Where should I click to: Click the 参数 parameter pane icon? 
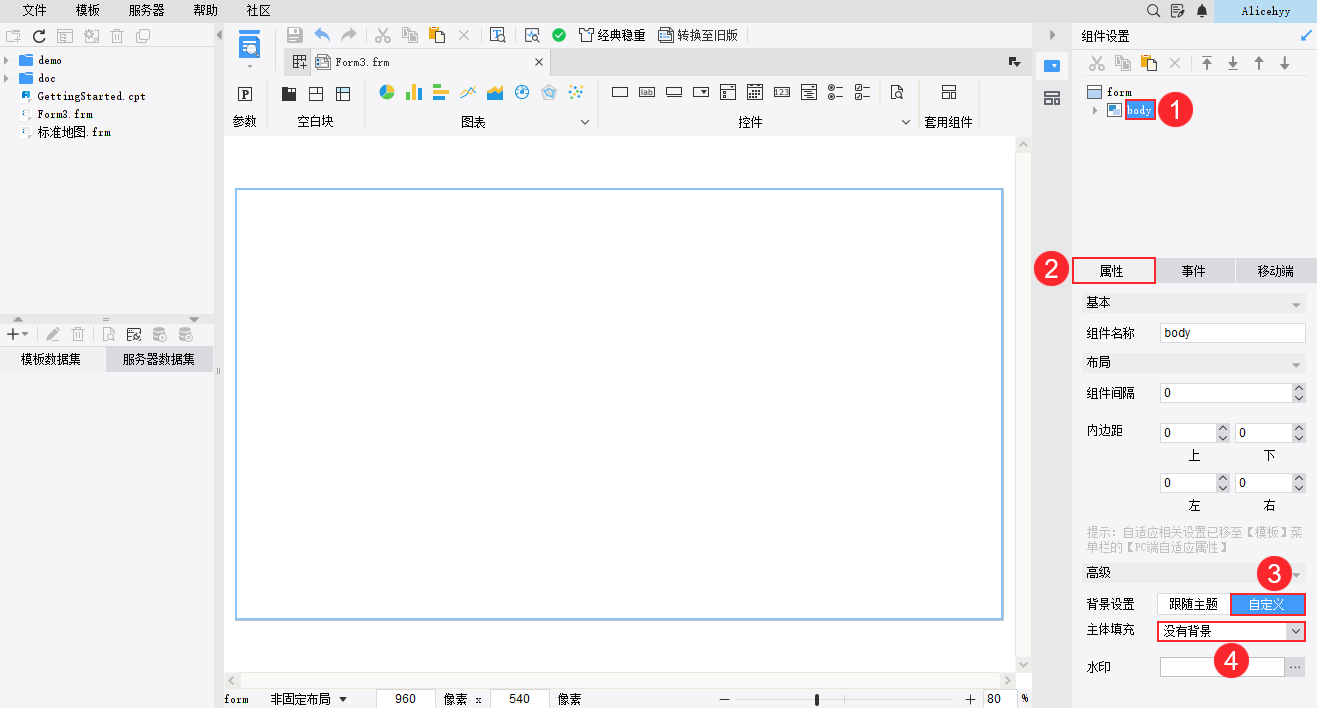(x=245, y=92)
